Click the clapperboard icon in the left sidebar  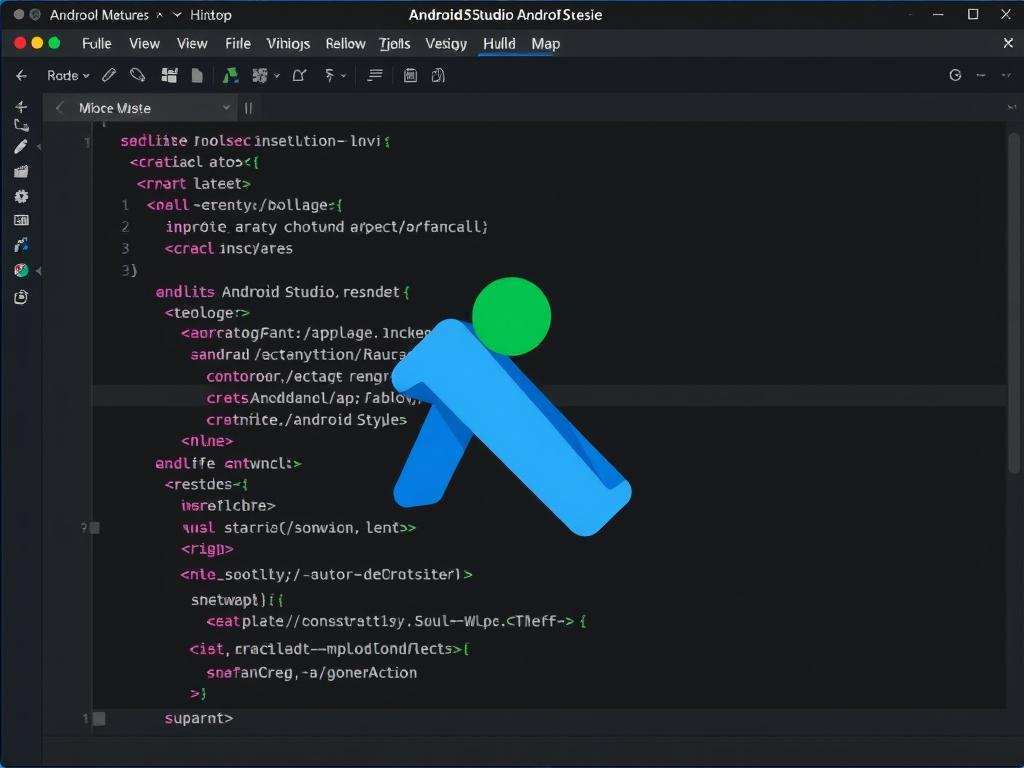click(x=21, y=172)
